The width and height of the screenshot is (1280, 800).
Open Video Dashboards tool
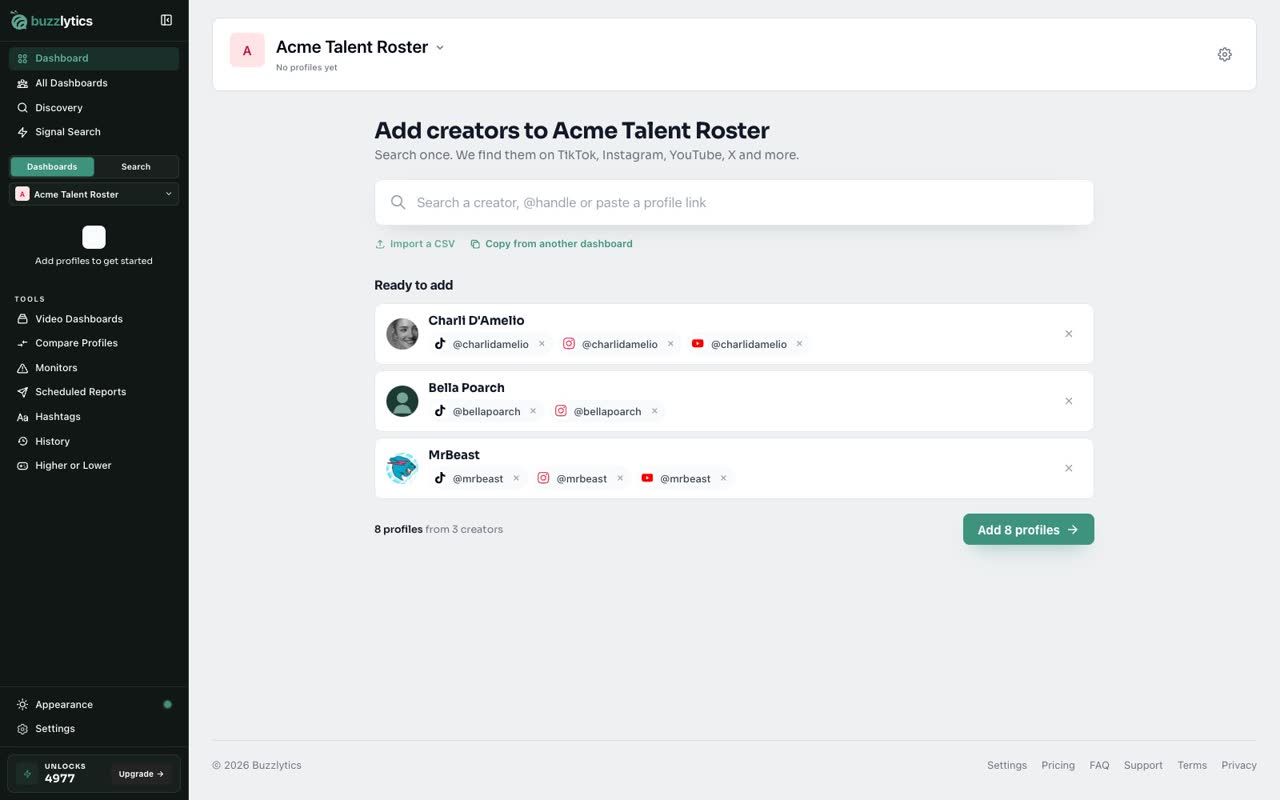click(94, 319)
